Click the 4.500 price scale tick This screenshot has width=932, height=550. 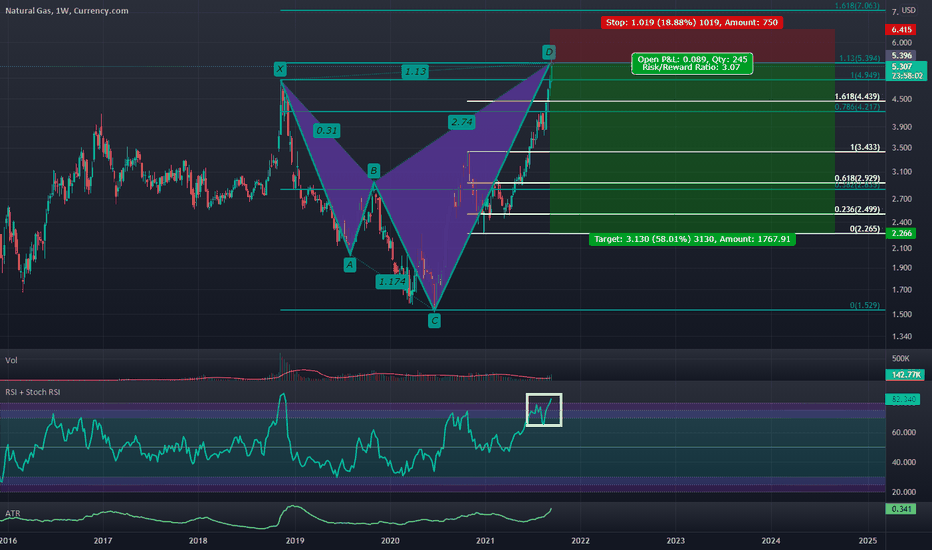(902, 99)
